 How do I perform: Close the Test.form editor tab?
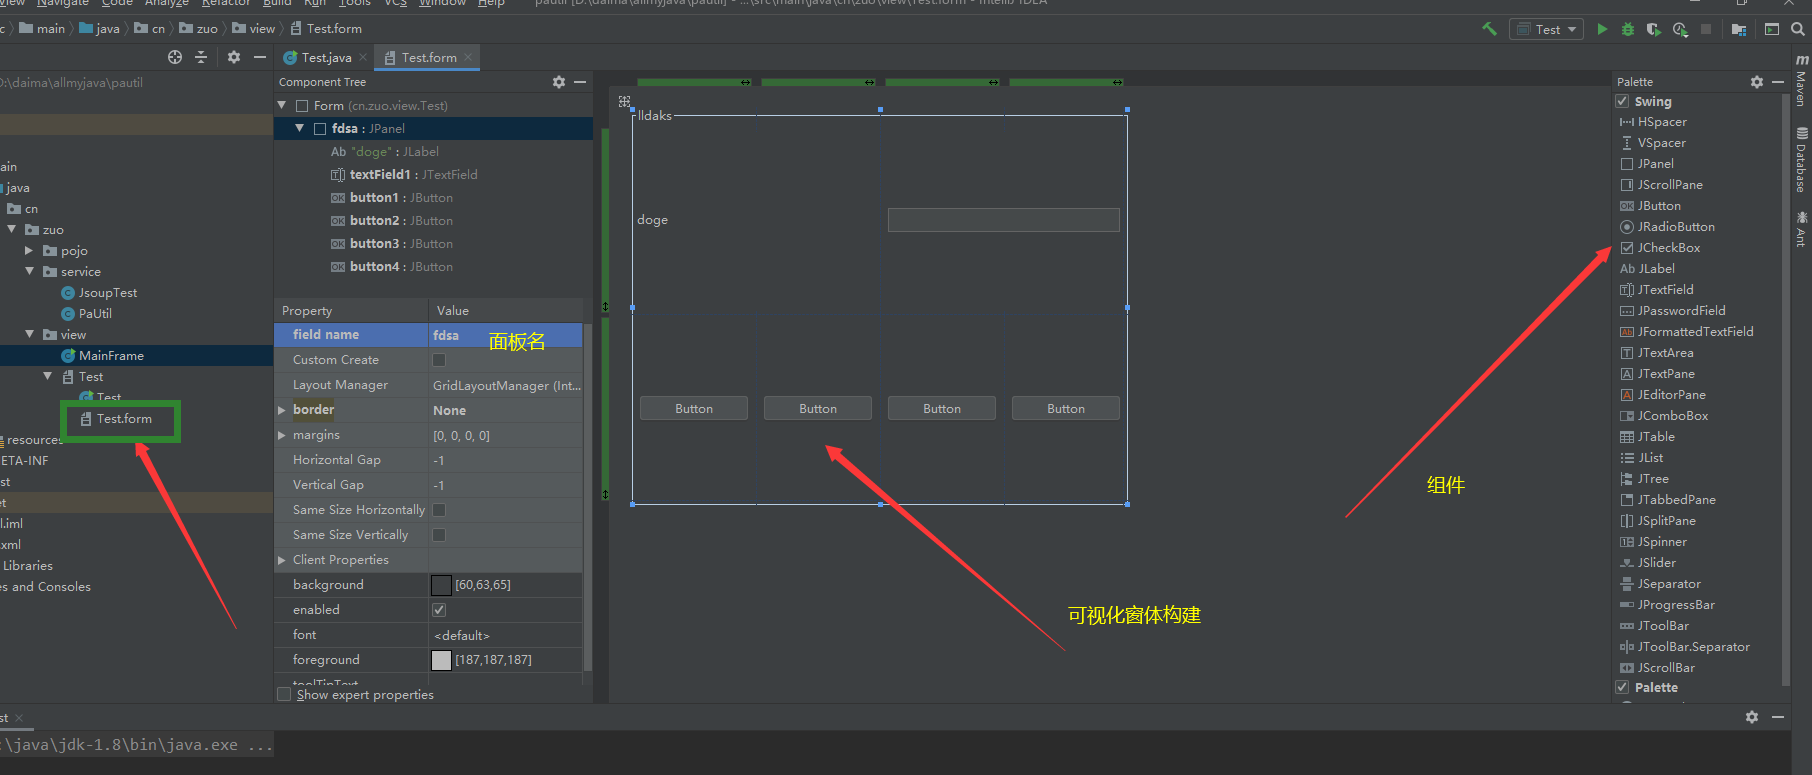468,57
